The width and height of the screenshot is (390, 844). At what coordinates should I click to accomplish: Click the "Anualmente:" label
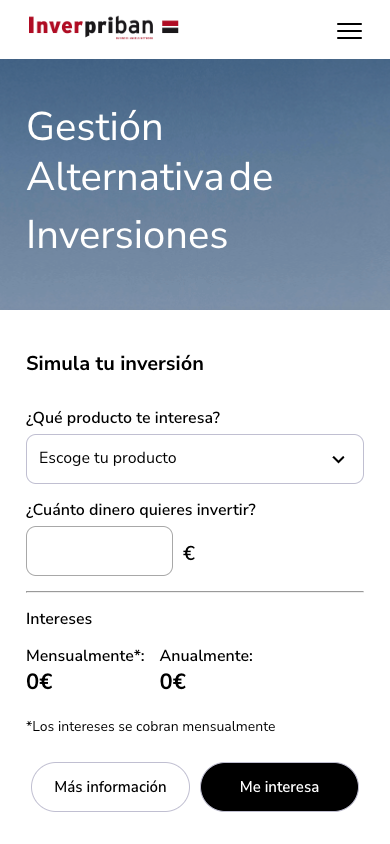pos(206,656)
